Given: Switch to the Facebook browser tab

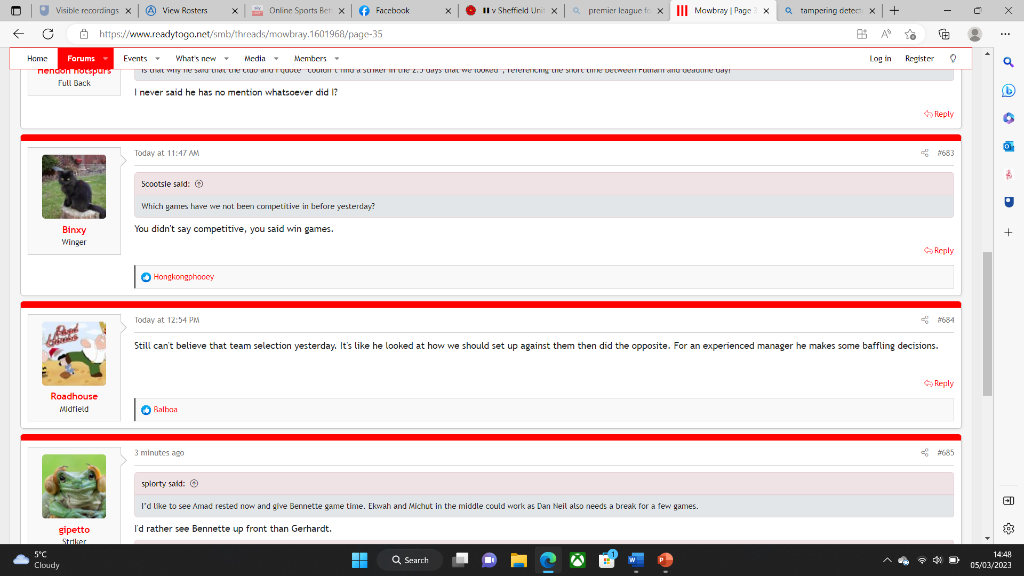Looking at the screenshot, I should [x=404, y=10].
